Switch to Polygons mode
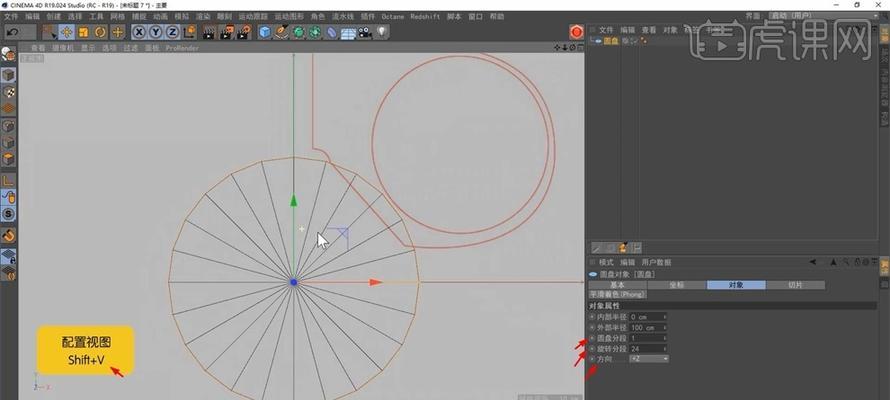The image size is (890, 400). click(x=9, y=159)
